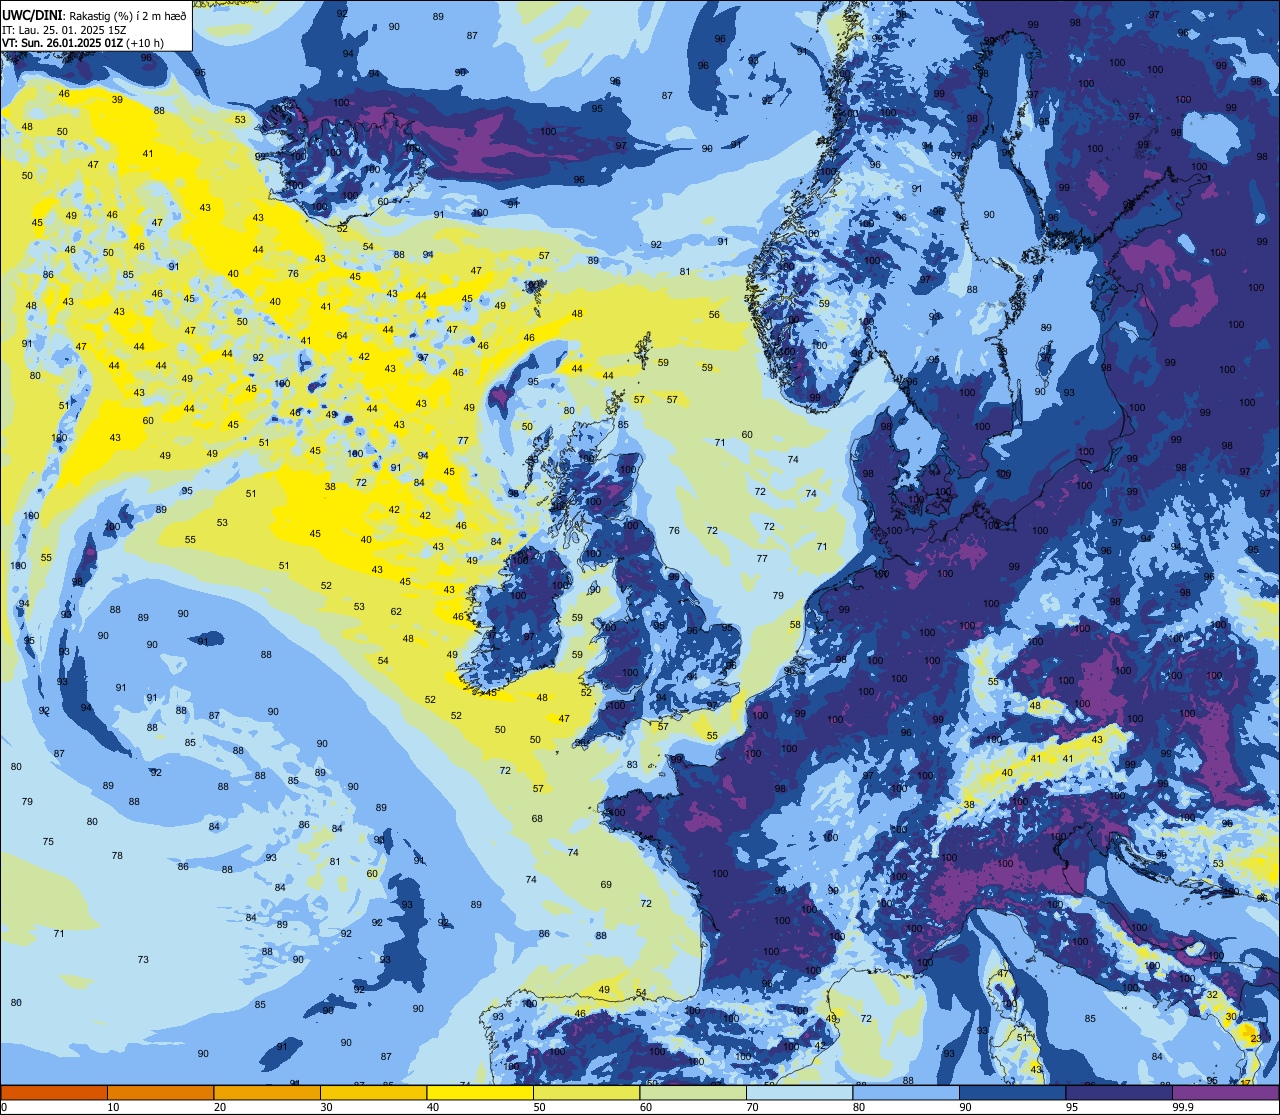The image size is (1280, 1115).
Task: Click the 'VT: Sun. 26.01.2025 01Z (+10 h)' line
Action: coord(83,43)
